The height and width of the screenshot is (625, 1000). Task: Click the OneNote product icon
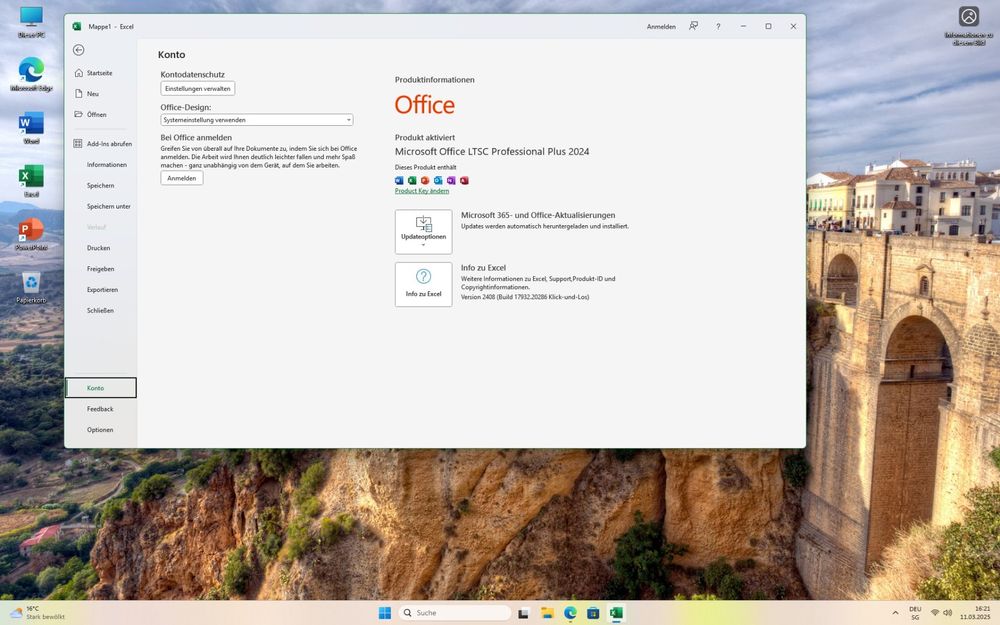[450, 180]
